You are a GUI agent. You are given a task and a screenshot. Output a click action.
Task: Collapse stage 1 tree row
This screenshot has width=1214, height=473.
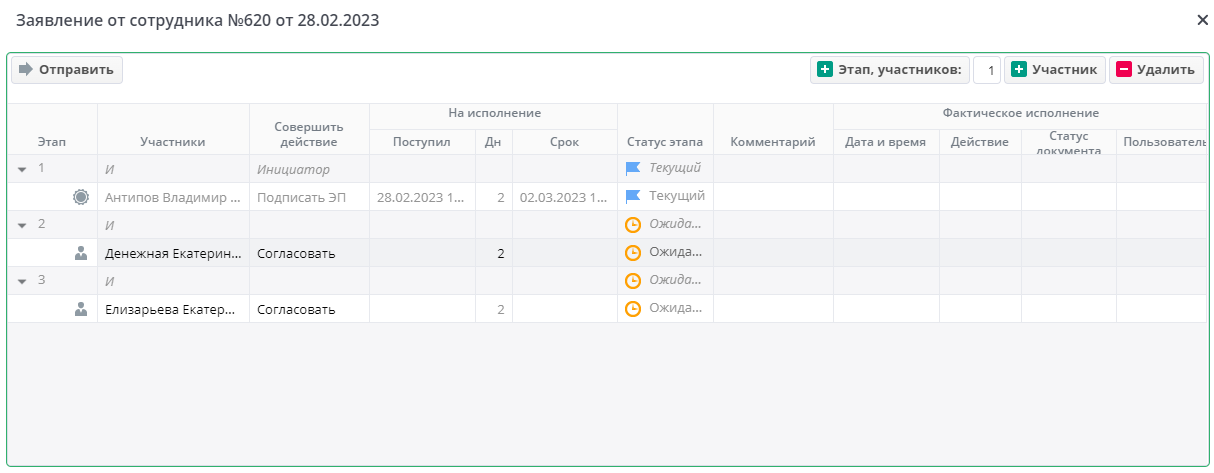(22, 169)
